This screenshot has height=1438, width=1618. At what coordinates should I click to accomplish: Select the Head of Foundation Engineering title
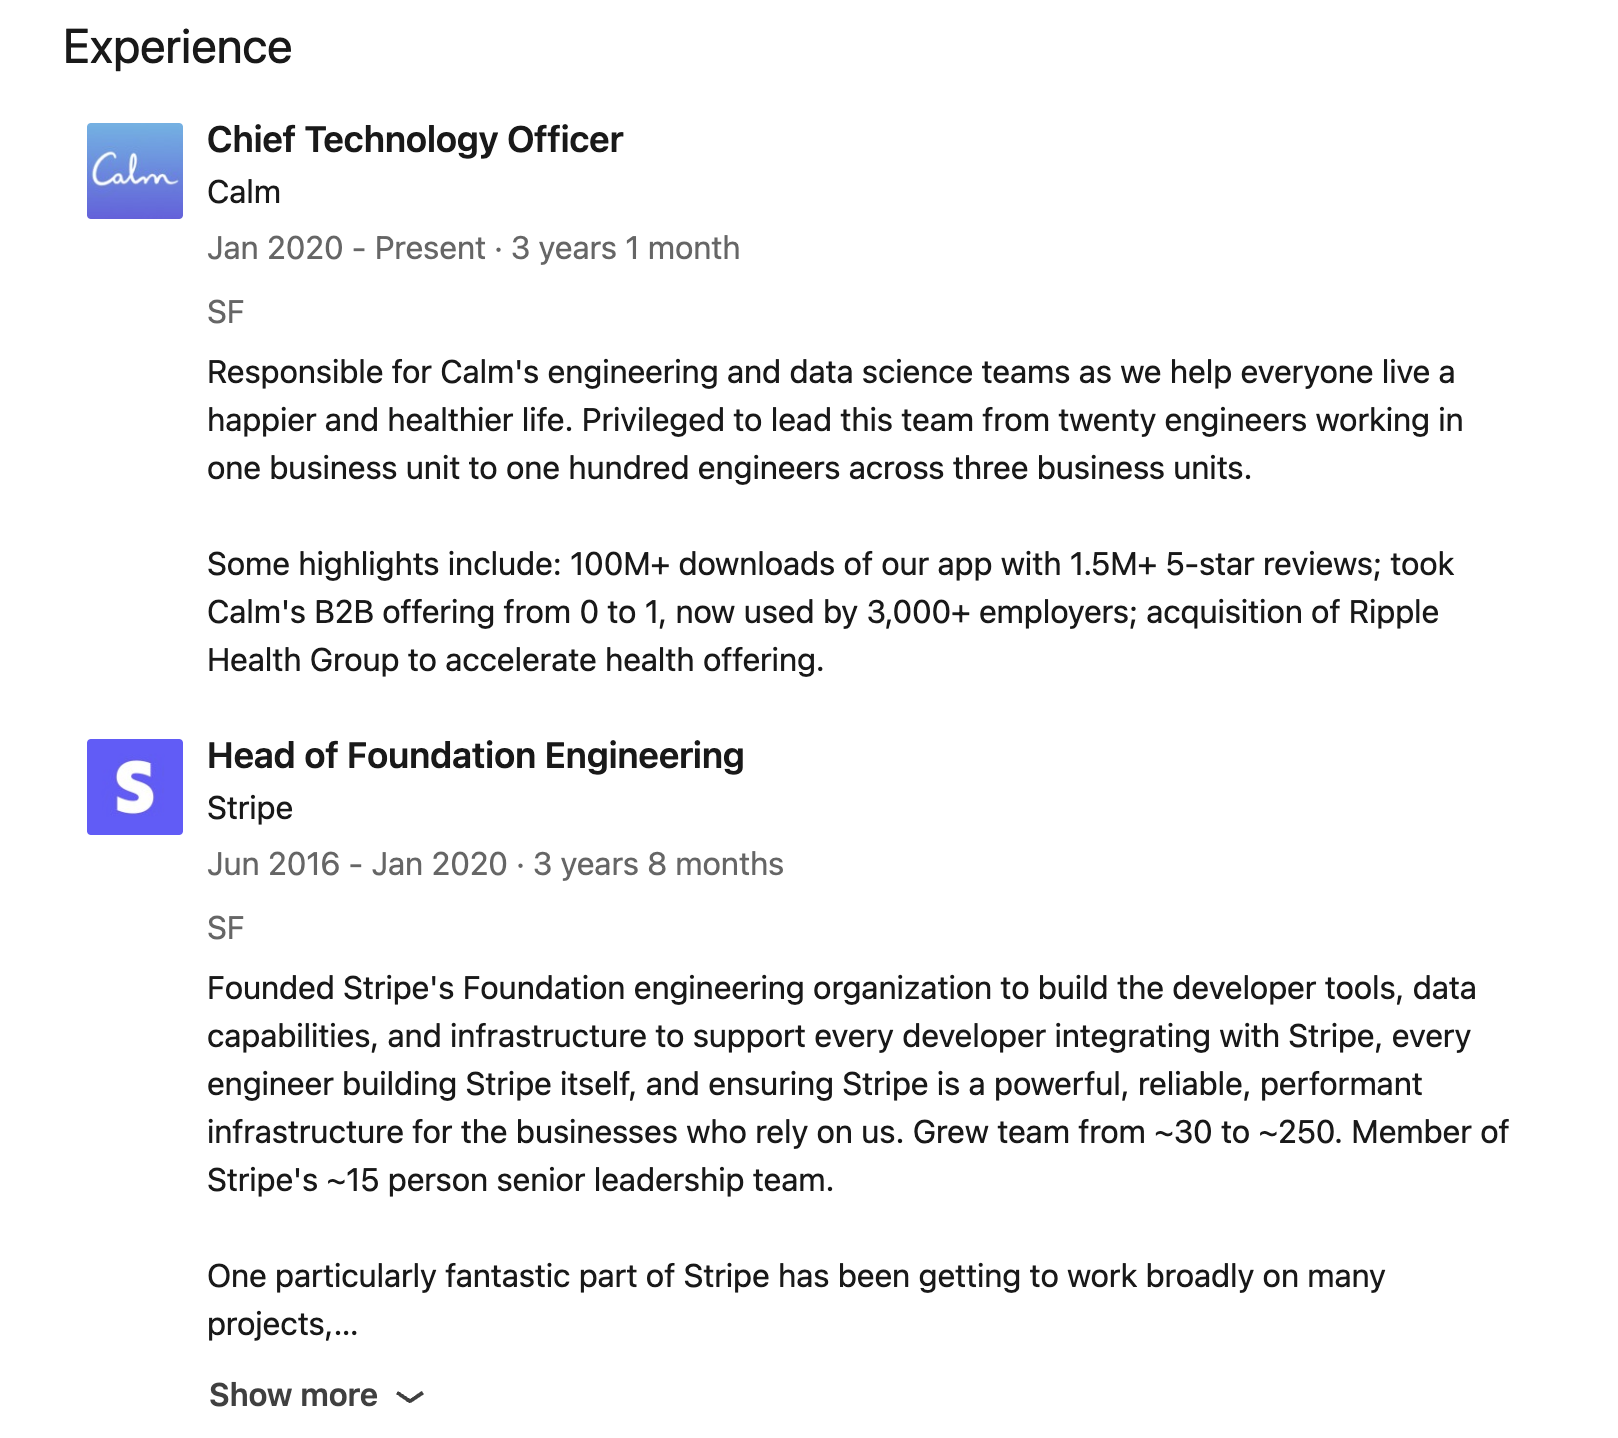click(475, 756)
